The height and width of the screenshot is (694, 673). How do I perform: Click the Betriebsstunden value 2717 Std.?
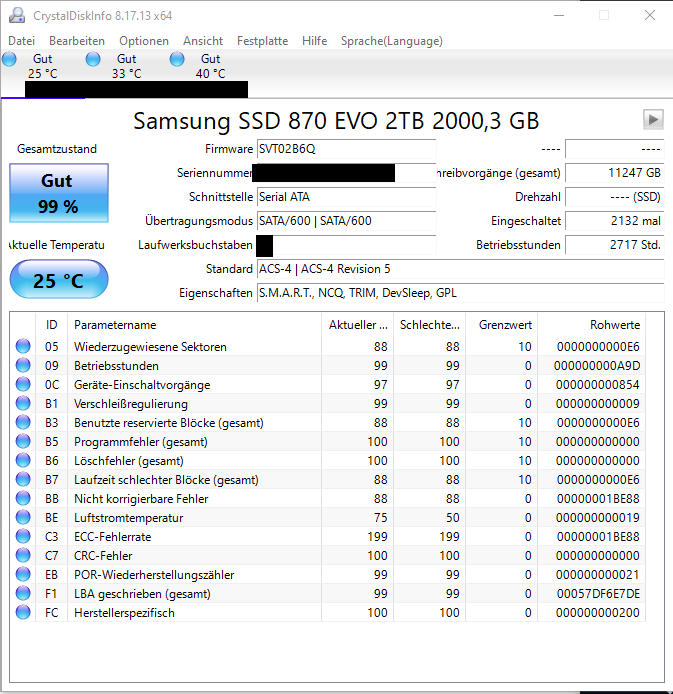[615, 244]
